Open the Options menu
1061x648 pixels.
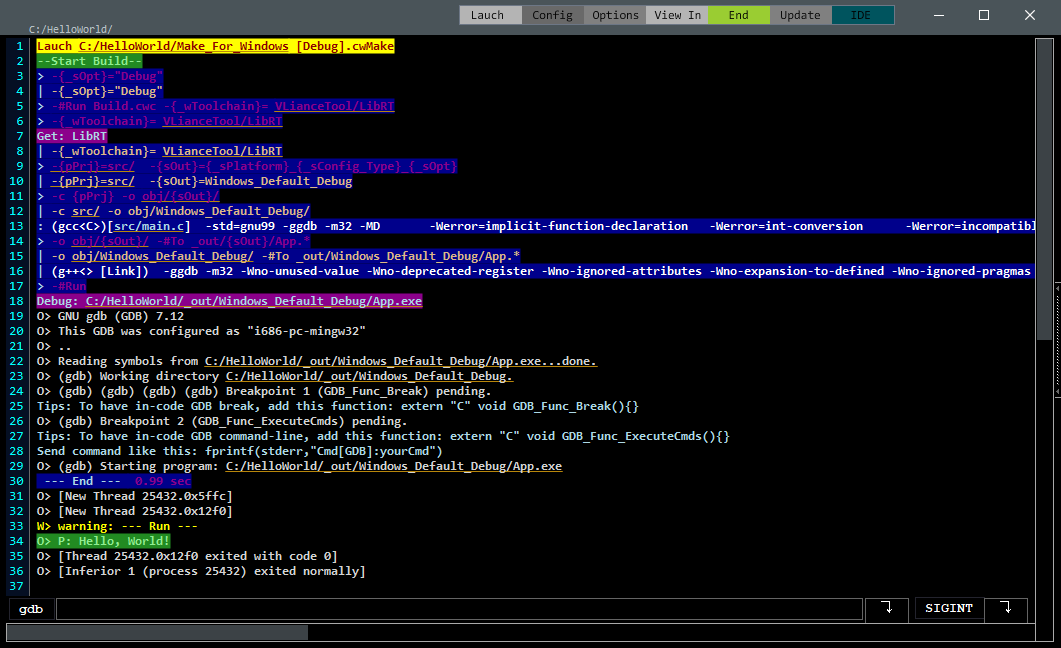coord(614,14)
